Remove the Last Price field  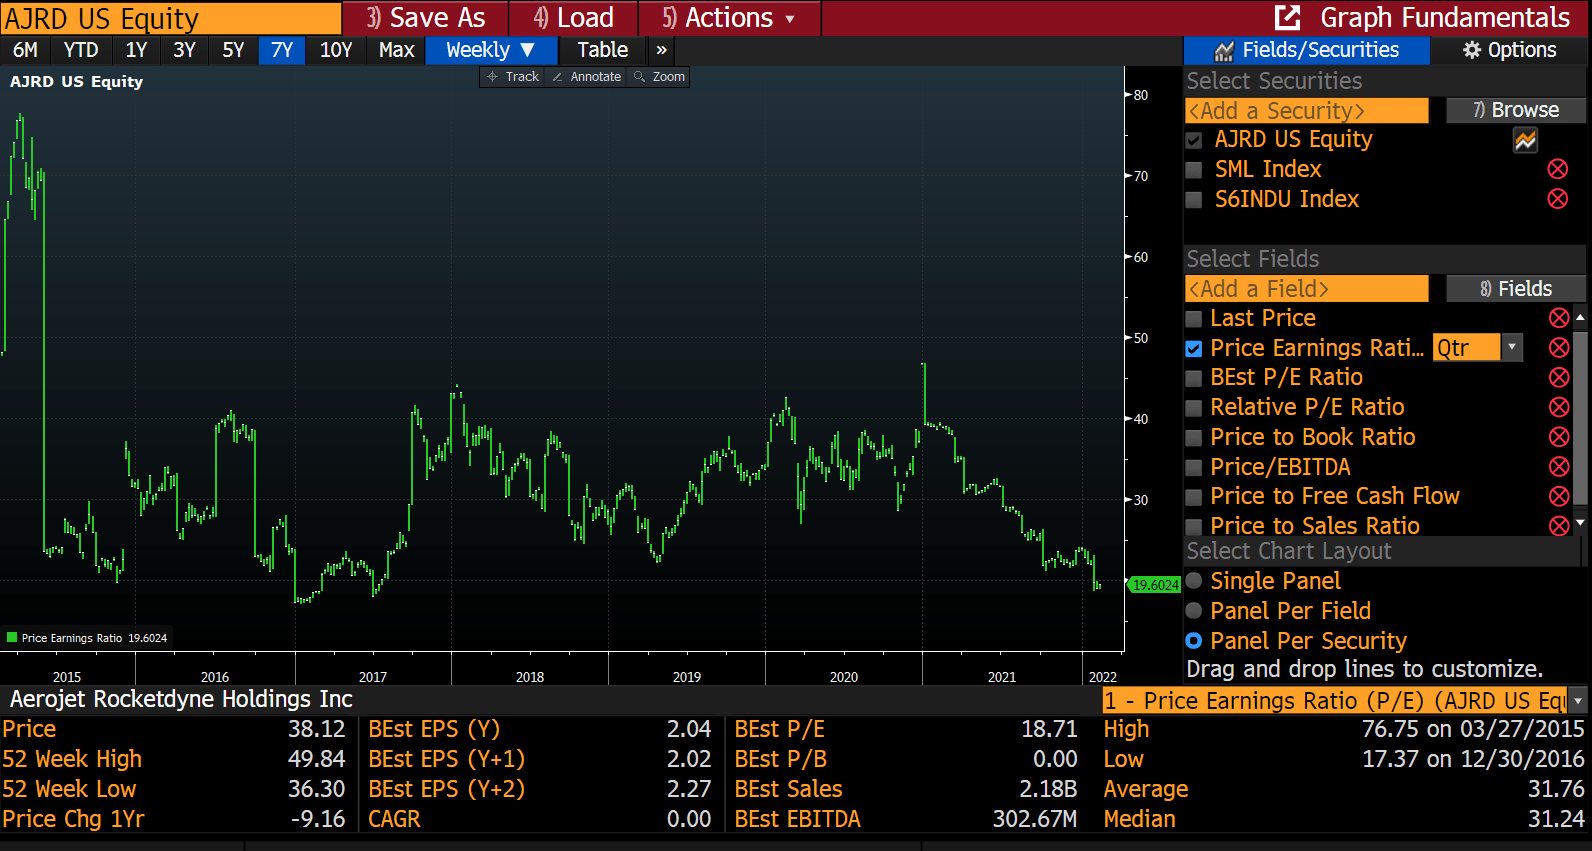tap(1559, 318)
